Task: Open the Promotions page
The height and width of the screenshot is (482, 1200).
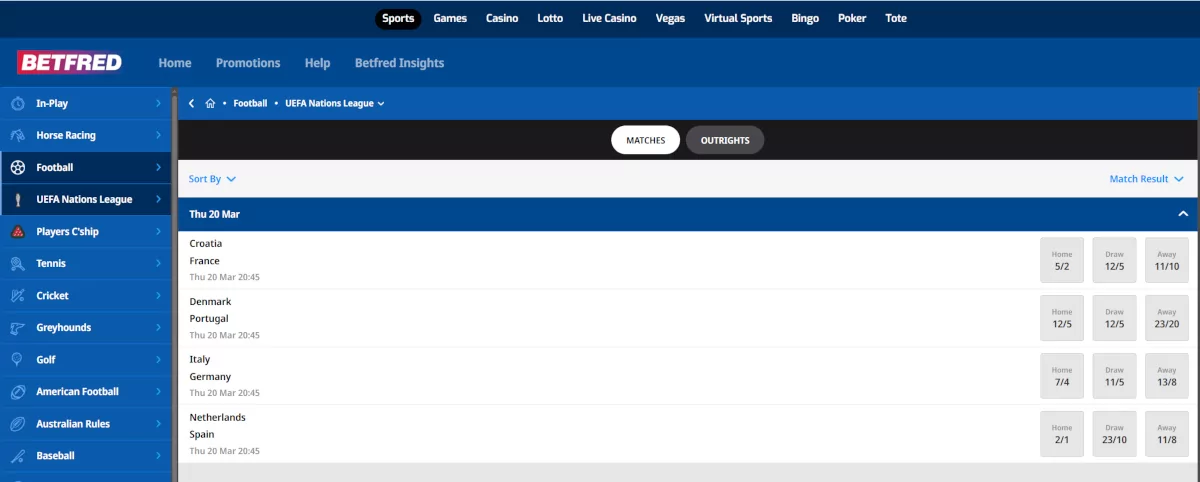Action: (x=248, y=63)
